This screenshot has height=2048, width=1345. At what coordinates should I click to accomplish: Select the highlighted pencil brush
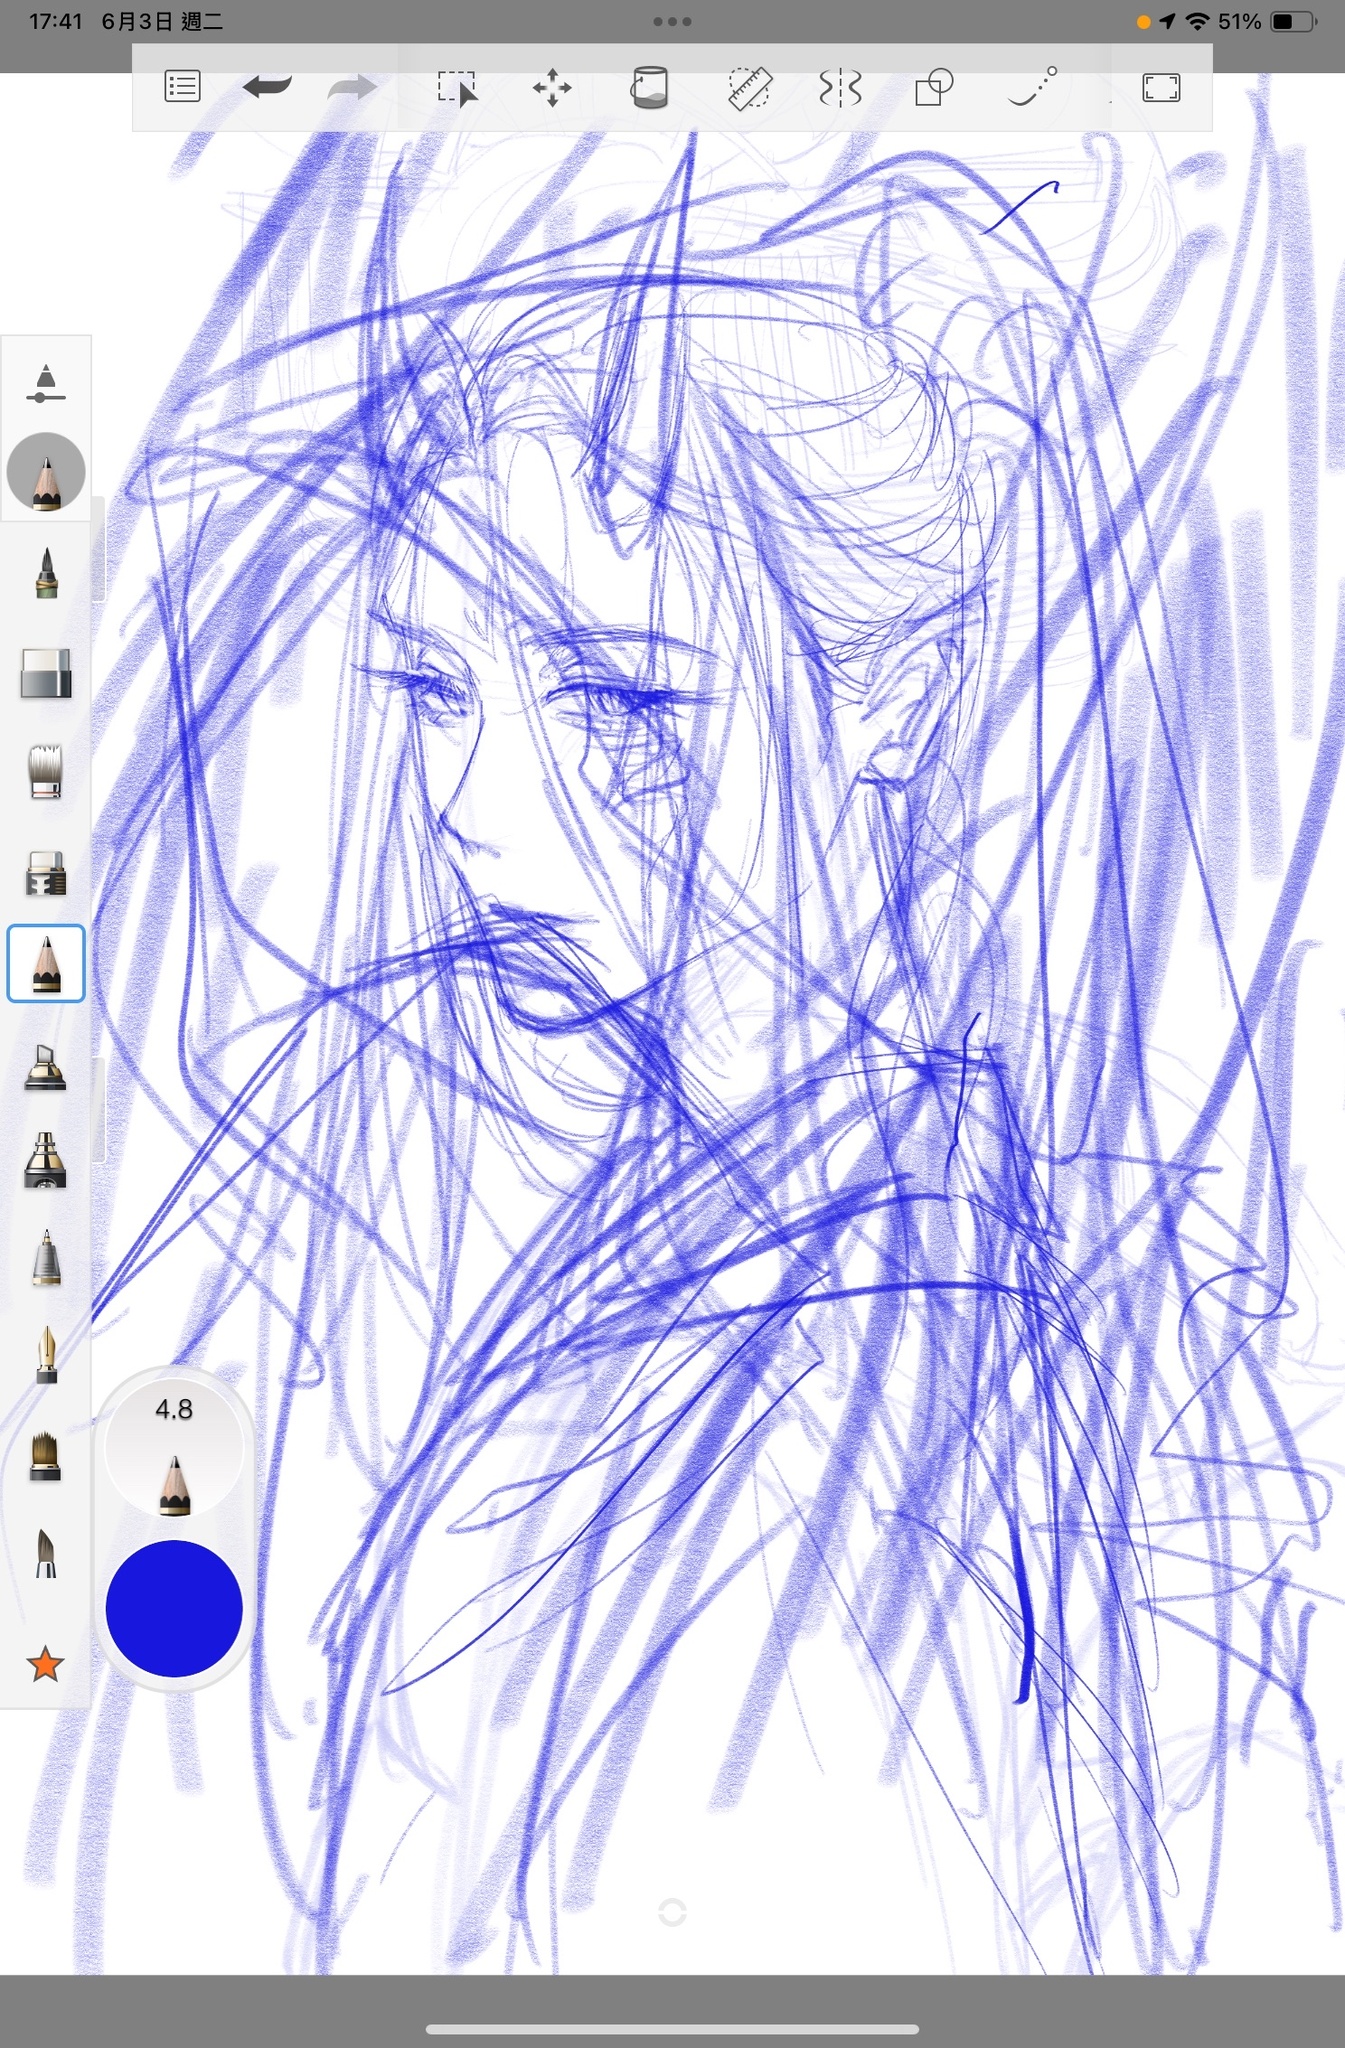tap(46, 964)
